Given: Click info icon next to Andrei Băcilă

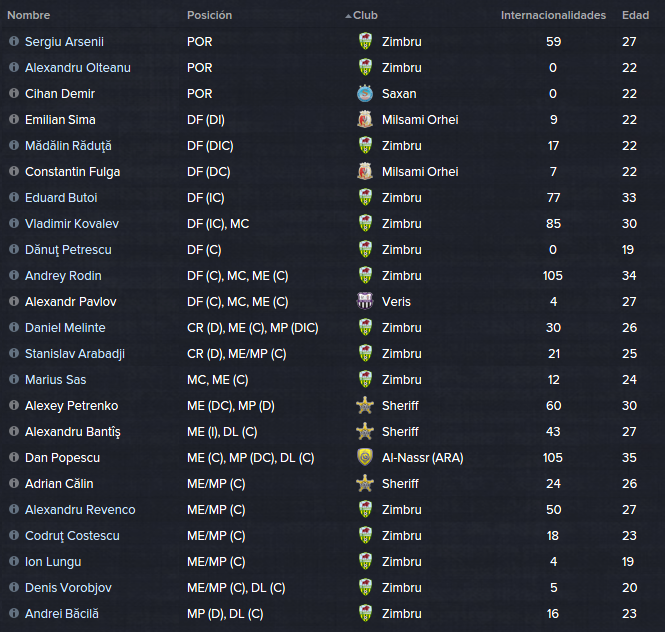Looking at the screenshot, I should 14,613.
